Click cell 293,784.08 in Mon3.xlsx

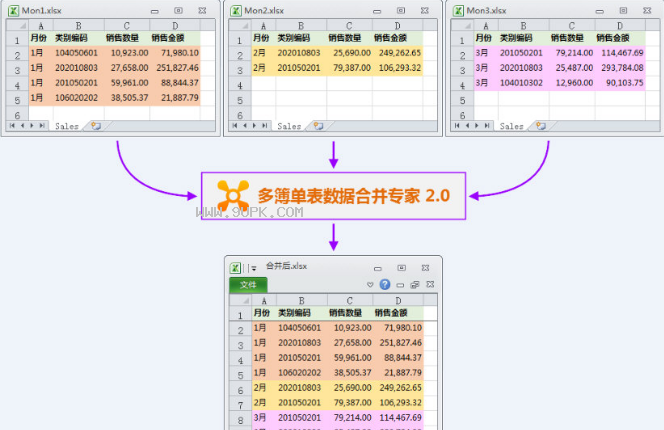[622, 68]
